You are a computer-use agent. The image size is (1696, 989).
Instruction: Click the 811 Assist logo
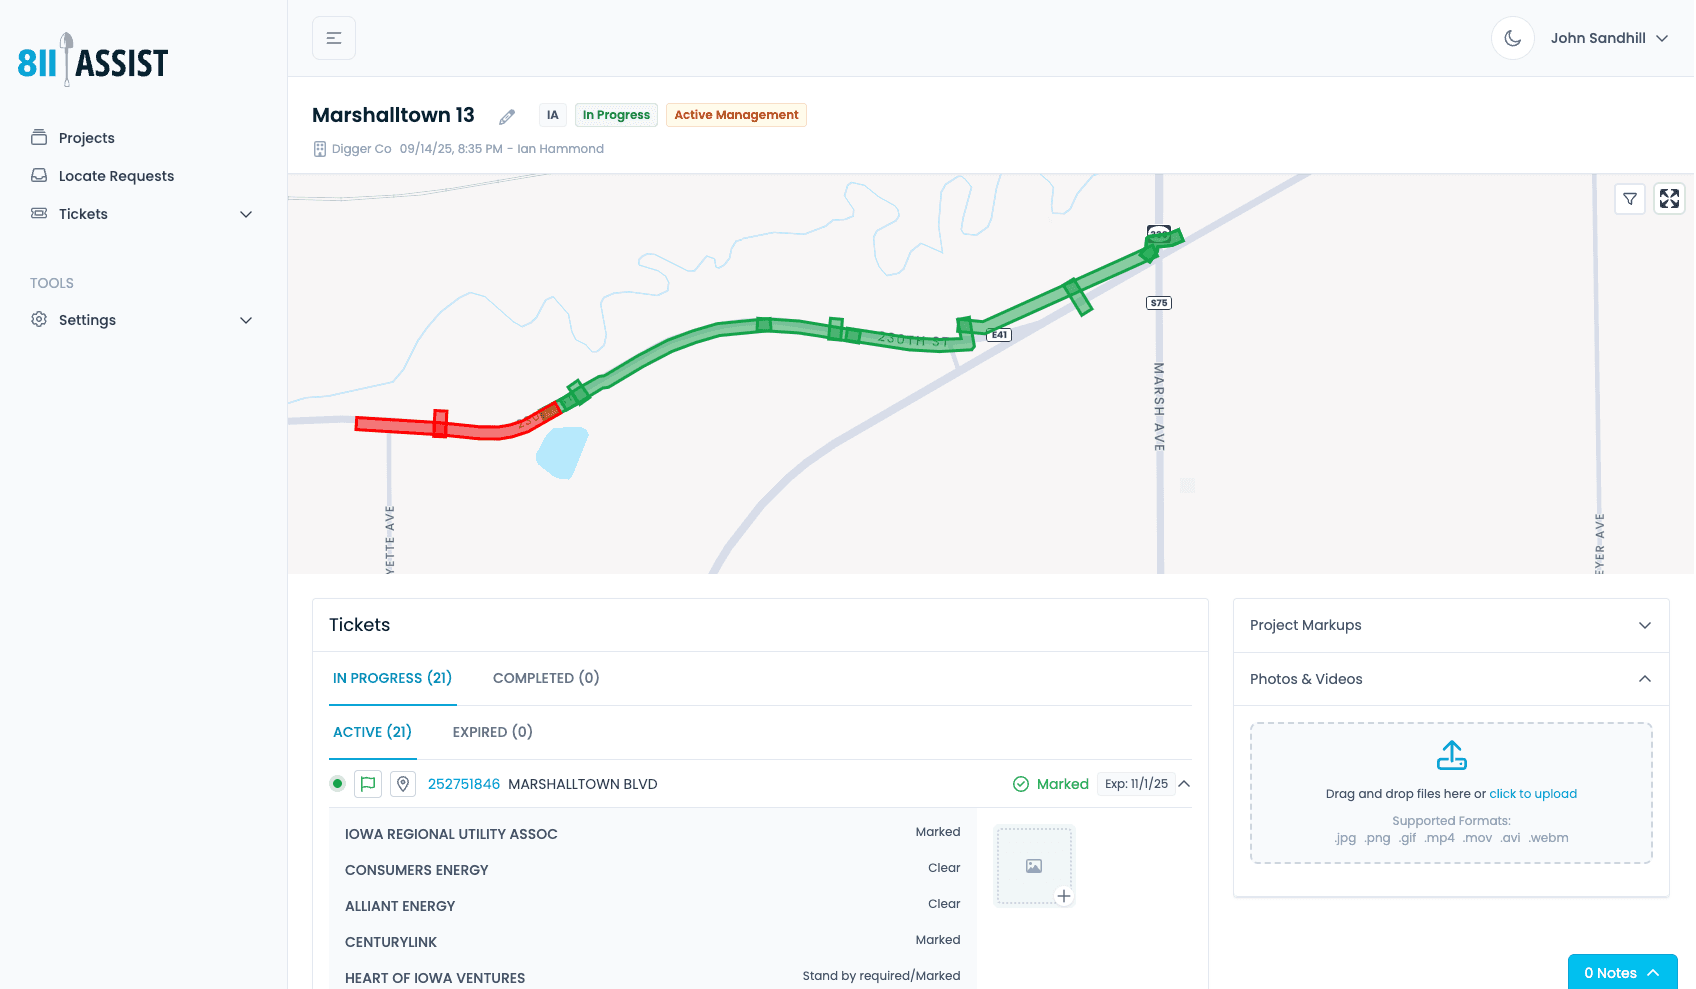pos(93,60)
